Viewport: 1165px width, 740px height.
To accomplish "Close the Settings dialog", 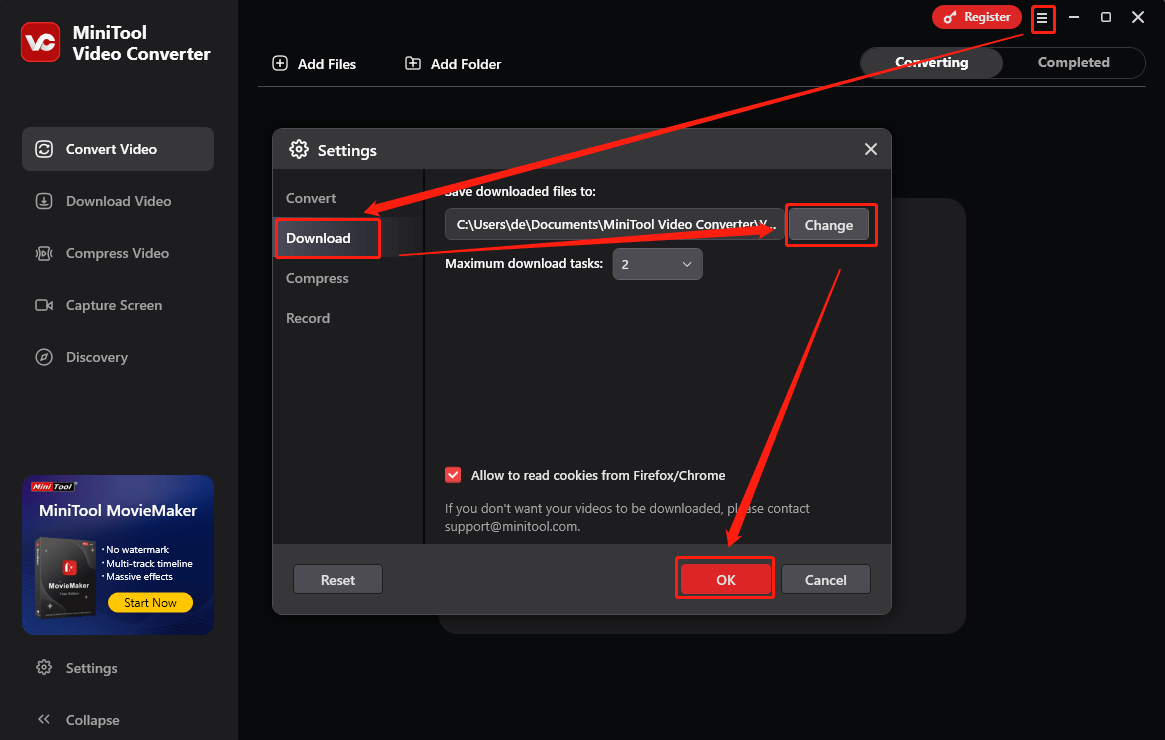I will (x=871, y=149).
